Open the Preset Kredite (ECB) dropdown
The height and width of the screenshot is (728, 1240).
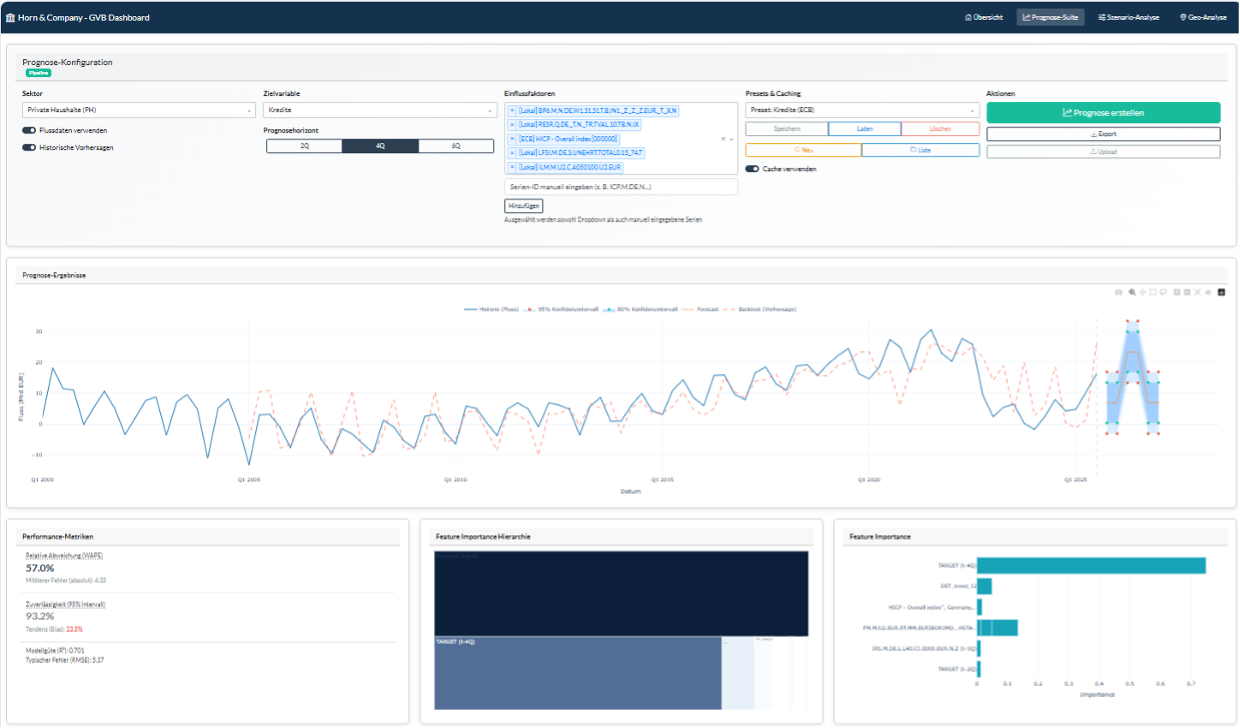point(862,110)
